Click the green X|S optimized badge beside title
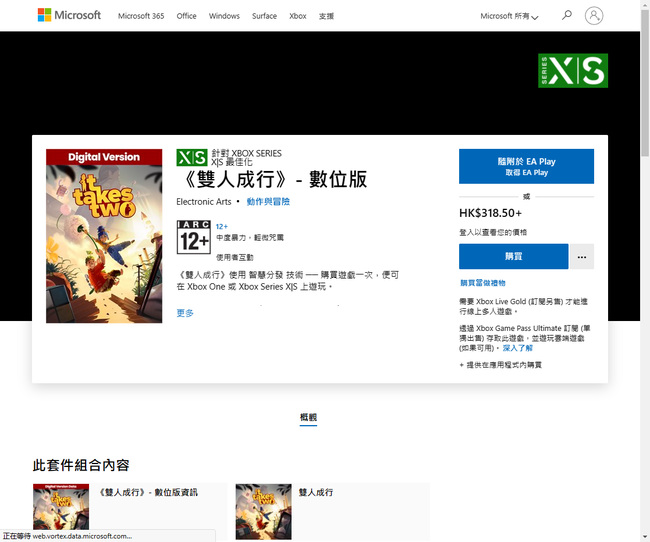Screen dimensions: 650x542 tap(192, 158)
